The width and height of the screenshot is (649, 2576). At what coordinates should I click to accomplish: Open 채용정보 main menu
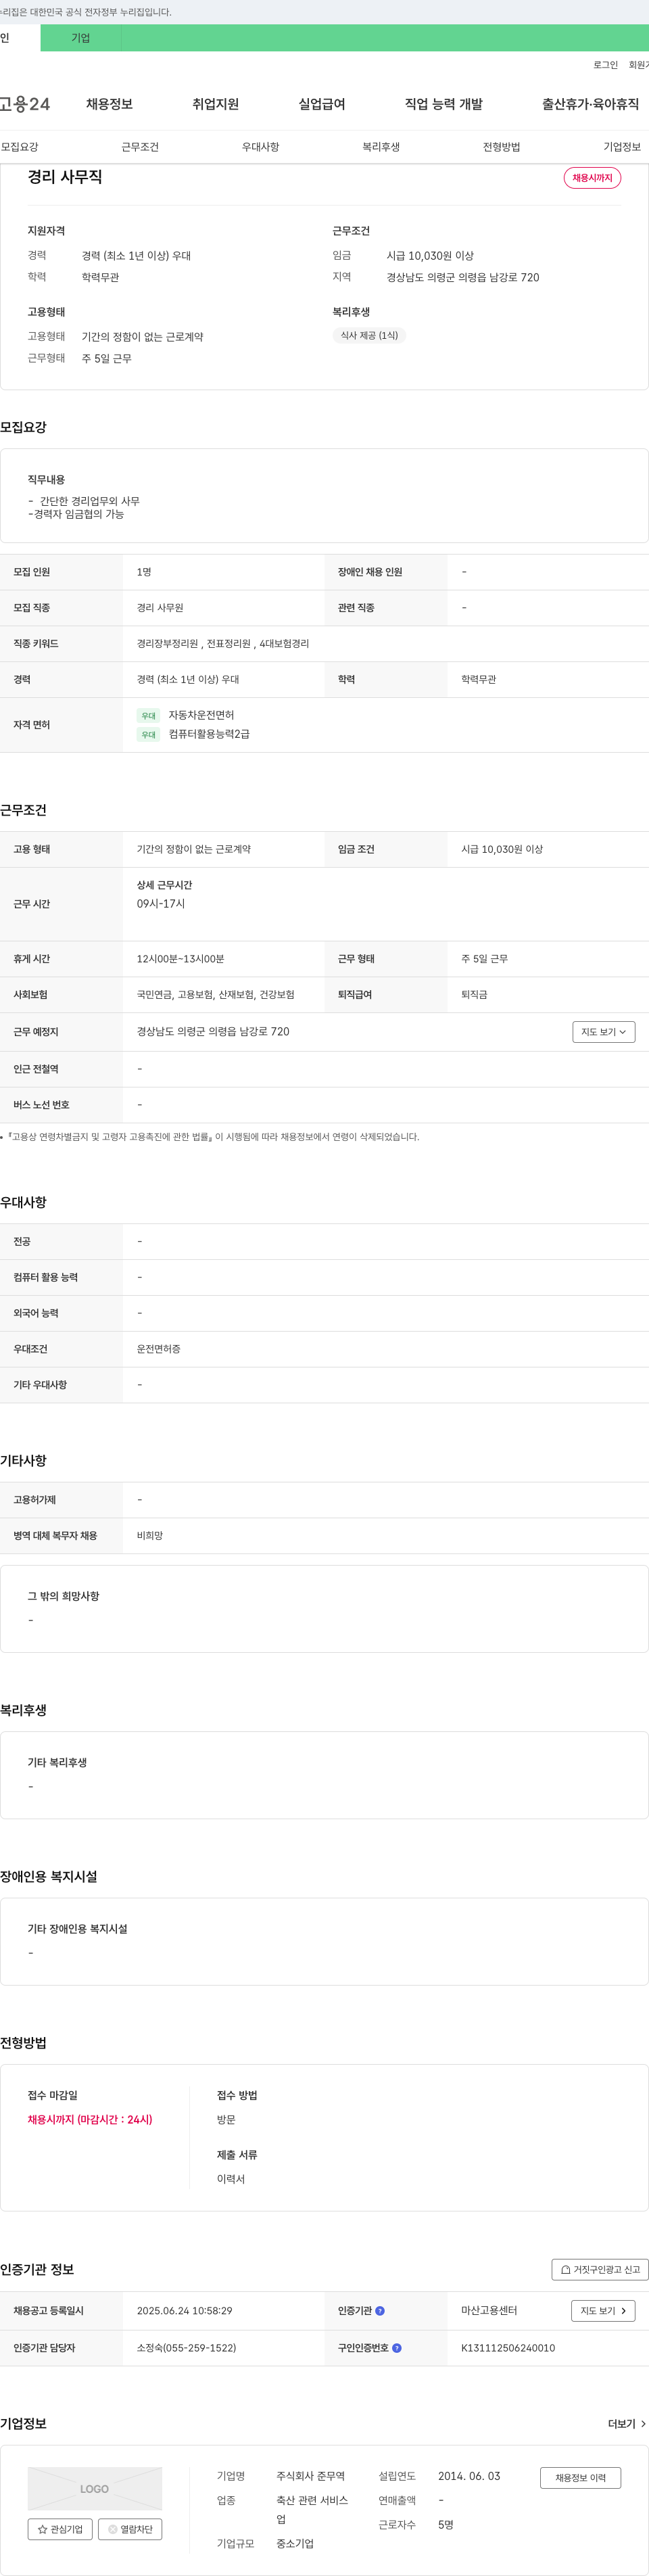click(x=109, y=104)
